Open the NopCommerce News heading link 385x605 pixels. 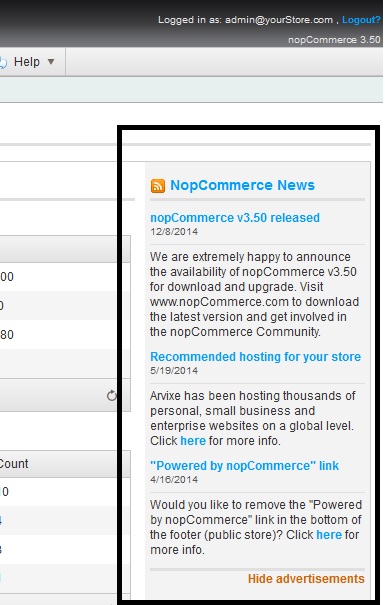click(242, 185)
